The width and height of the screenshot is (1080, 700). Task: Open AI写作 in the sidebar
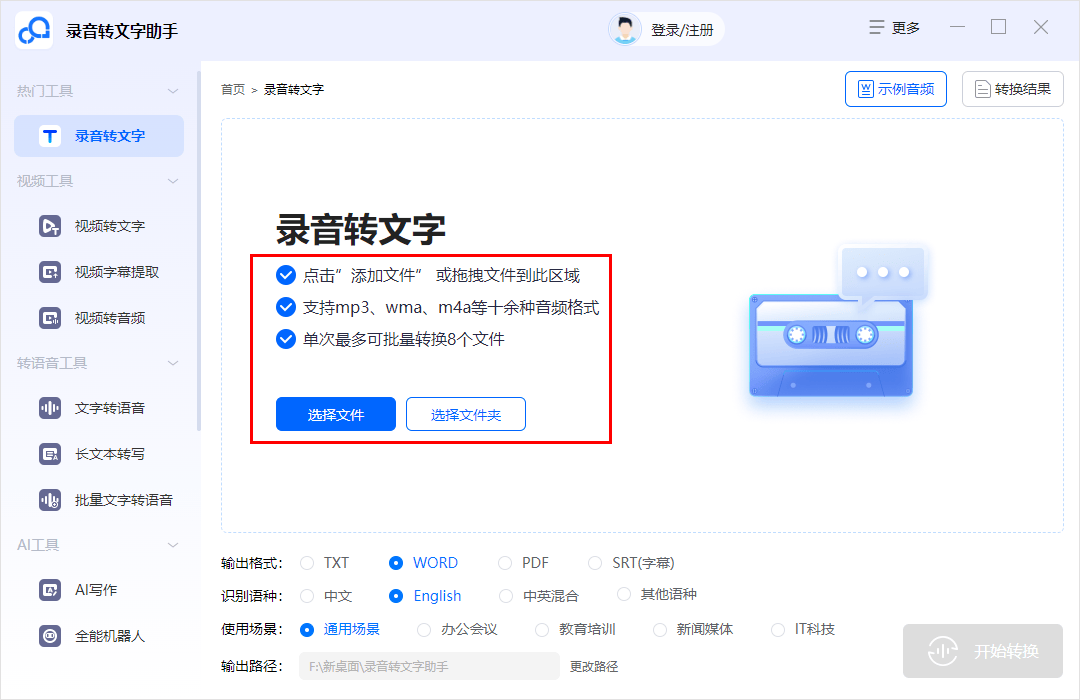tap(98, 590)
